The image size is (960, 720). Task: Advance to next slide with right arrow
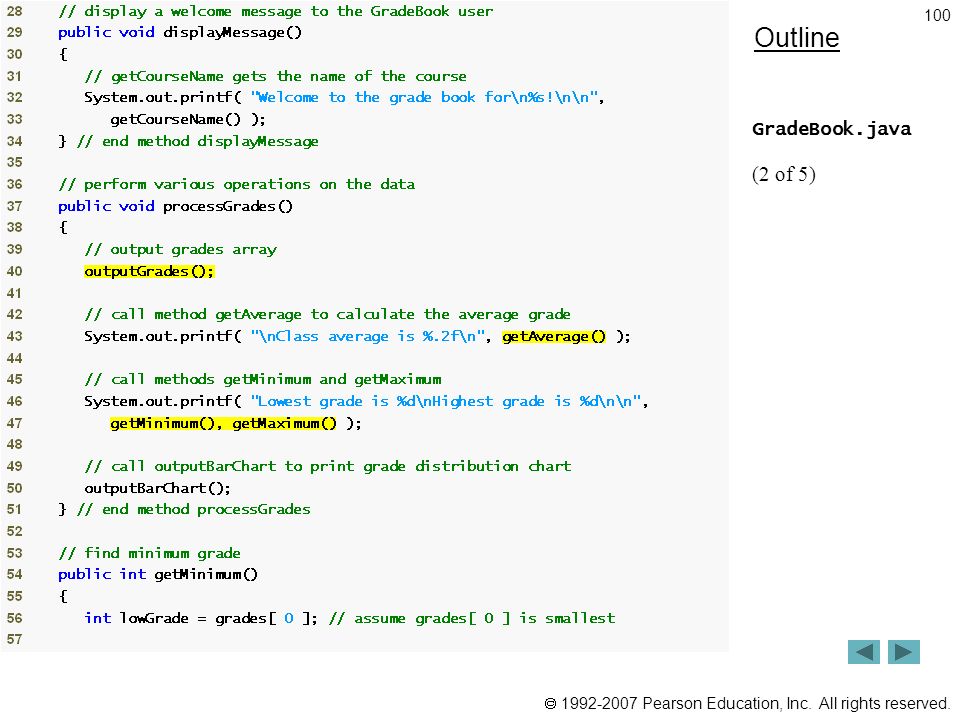[904, 651]
